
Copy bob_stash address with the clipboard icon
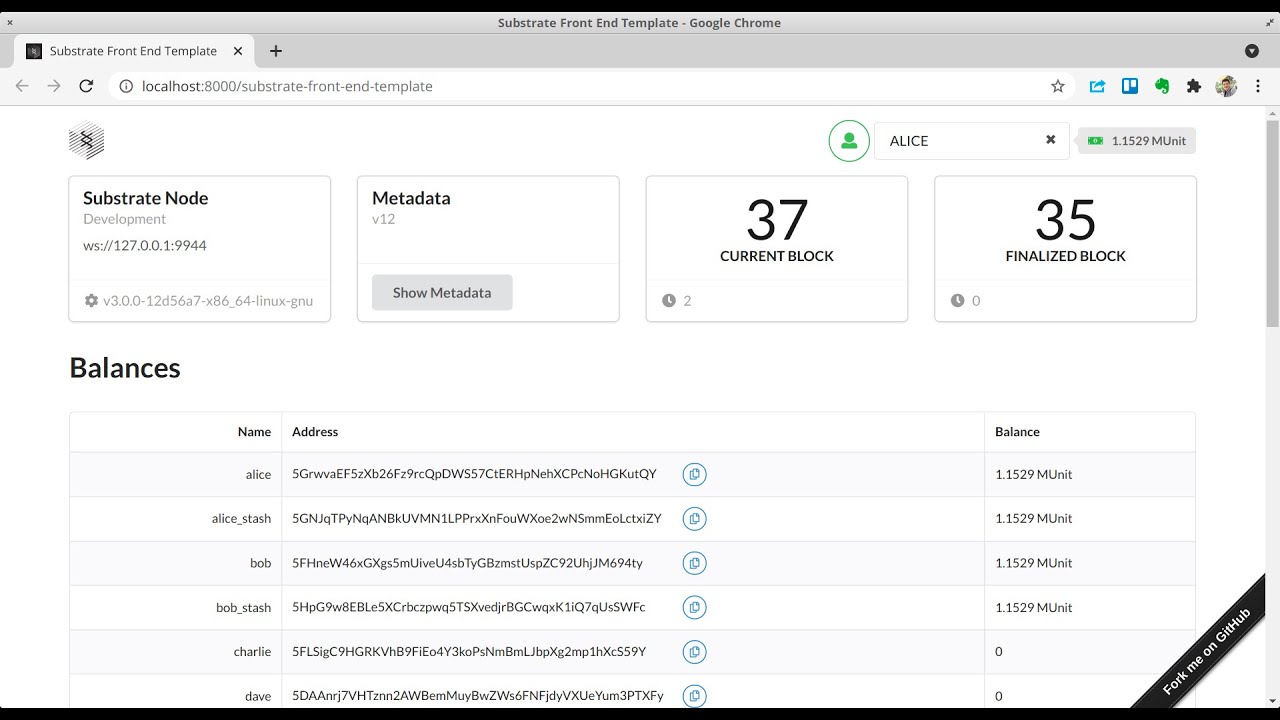tap(695, 607)
